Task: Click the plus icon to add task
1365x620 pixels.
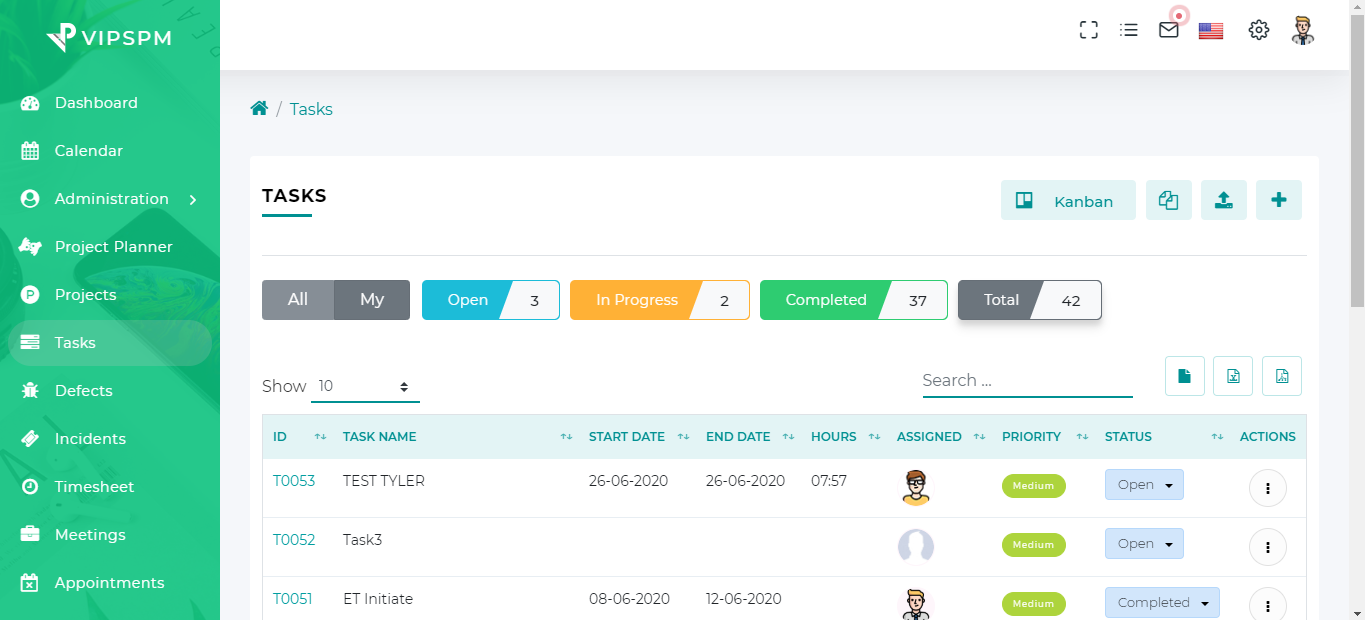Action: click(x=1278, y=200)
